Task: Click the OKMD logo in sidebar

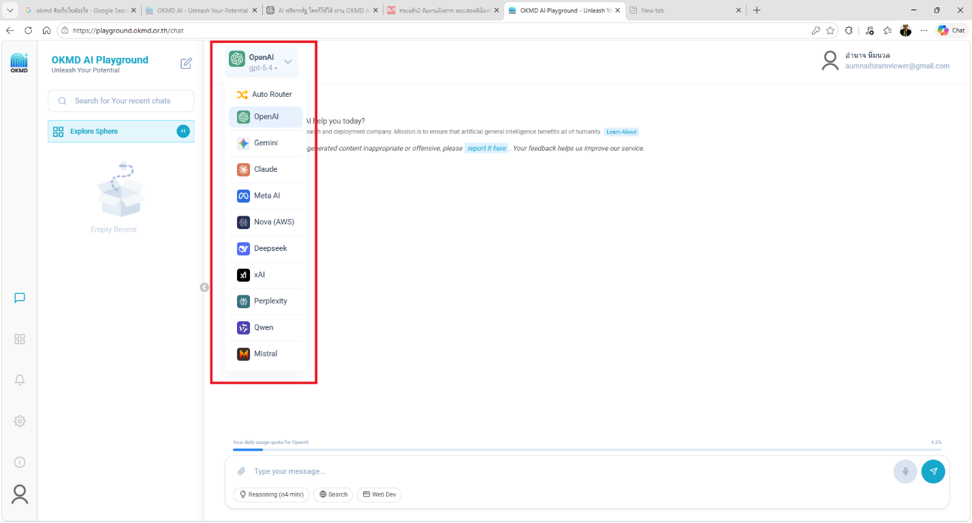Action: coord(19,63)
